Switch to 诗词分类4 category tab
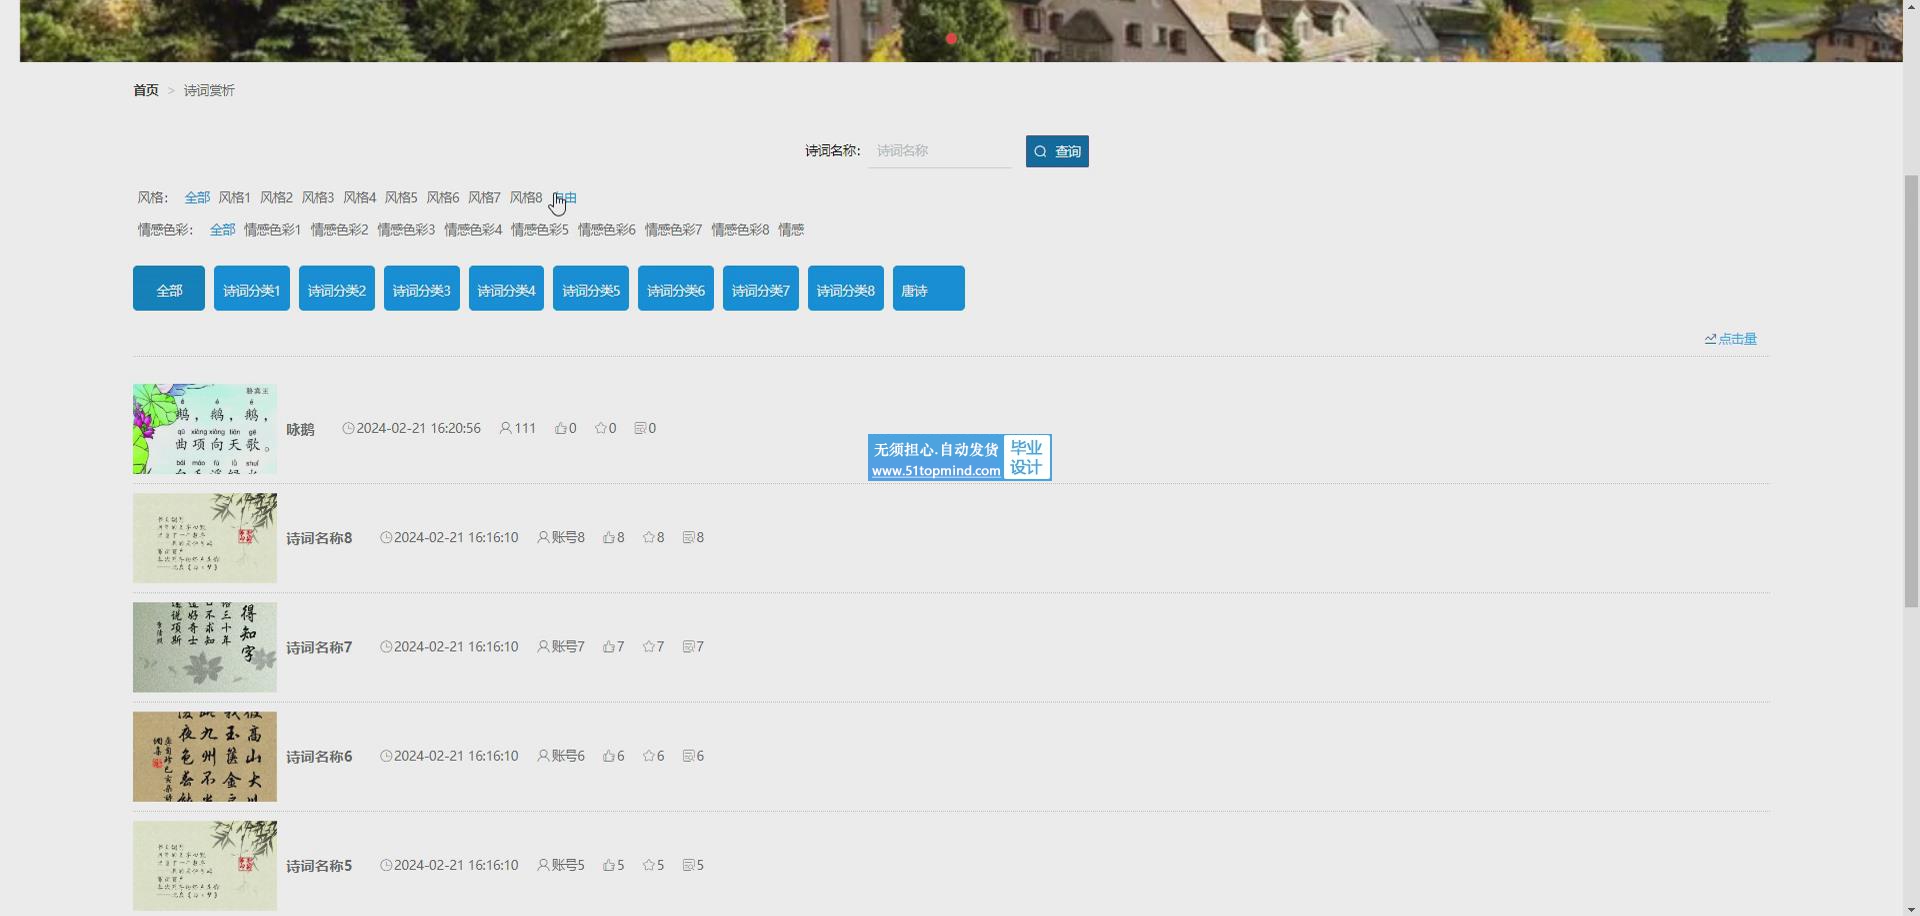Screen dimensions: 1920x916 [x=506, y=289]
